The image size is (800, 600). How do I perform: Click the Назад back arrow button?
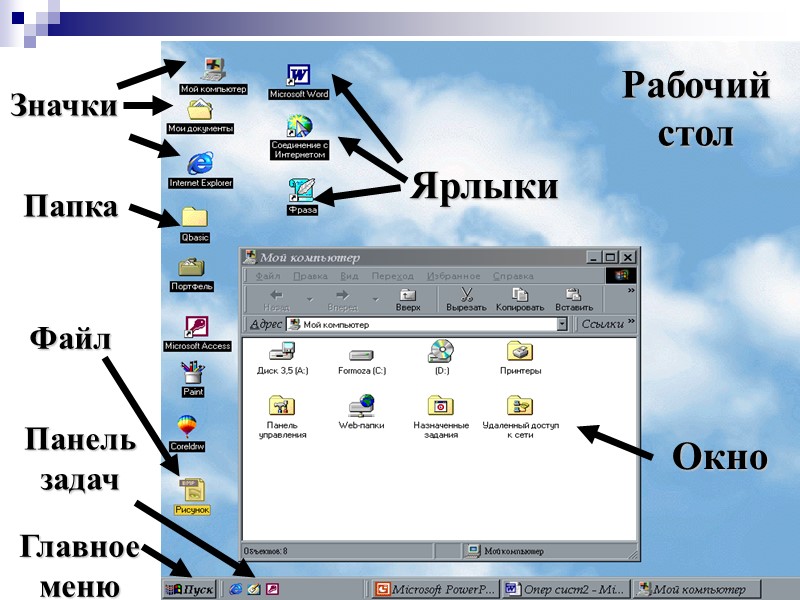277,299
